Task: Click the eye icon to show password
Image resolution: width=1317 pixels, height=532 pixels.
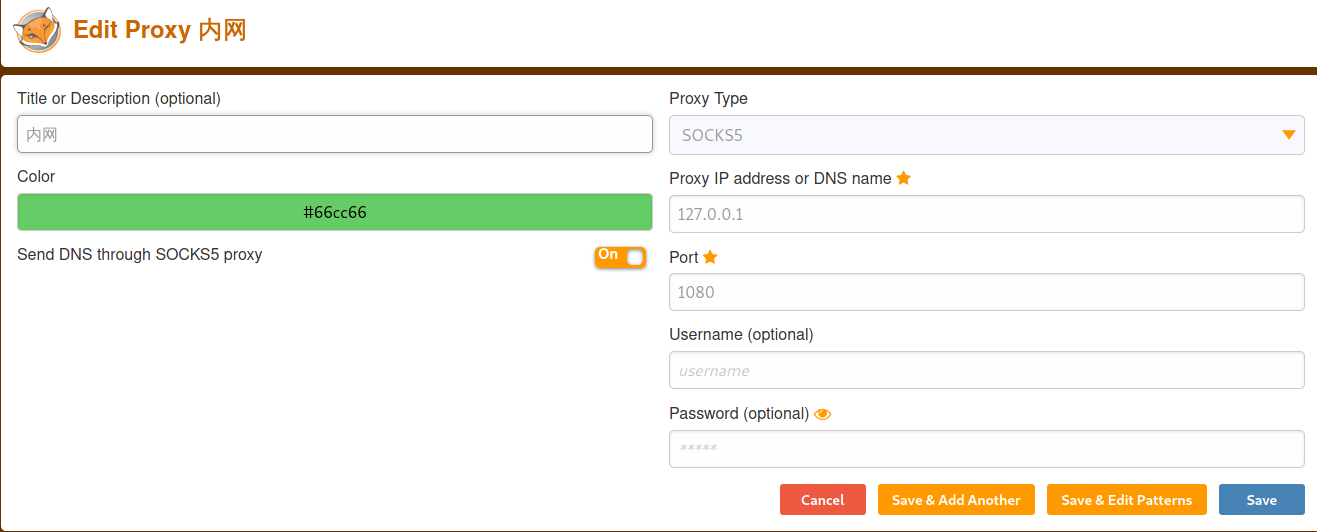Action: coord(823,414)
